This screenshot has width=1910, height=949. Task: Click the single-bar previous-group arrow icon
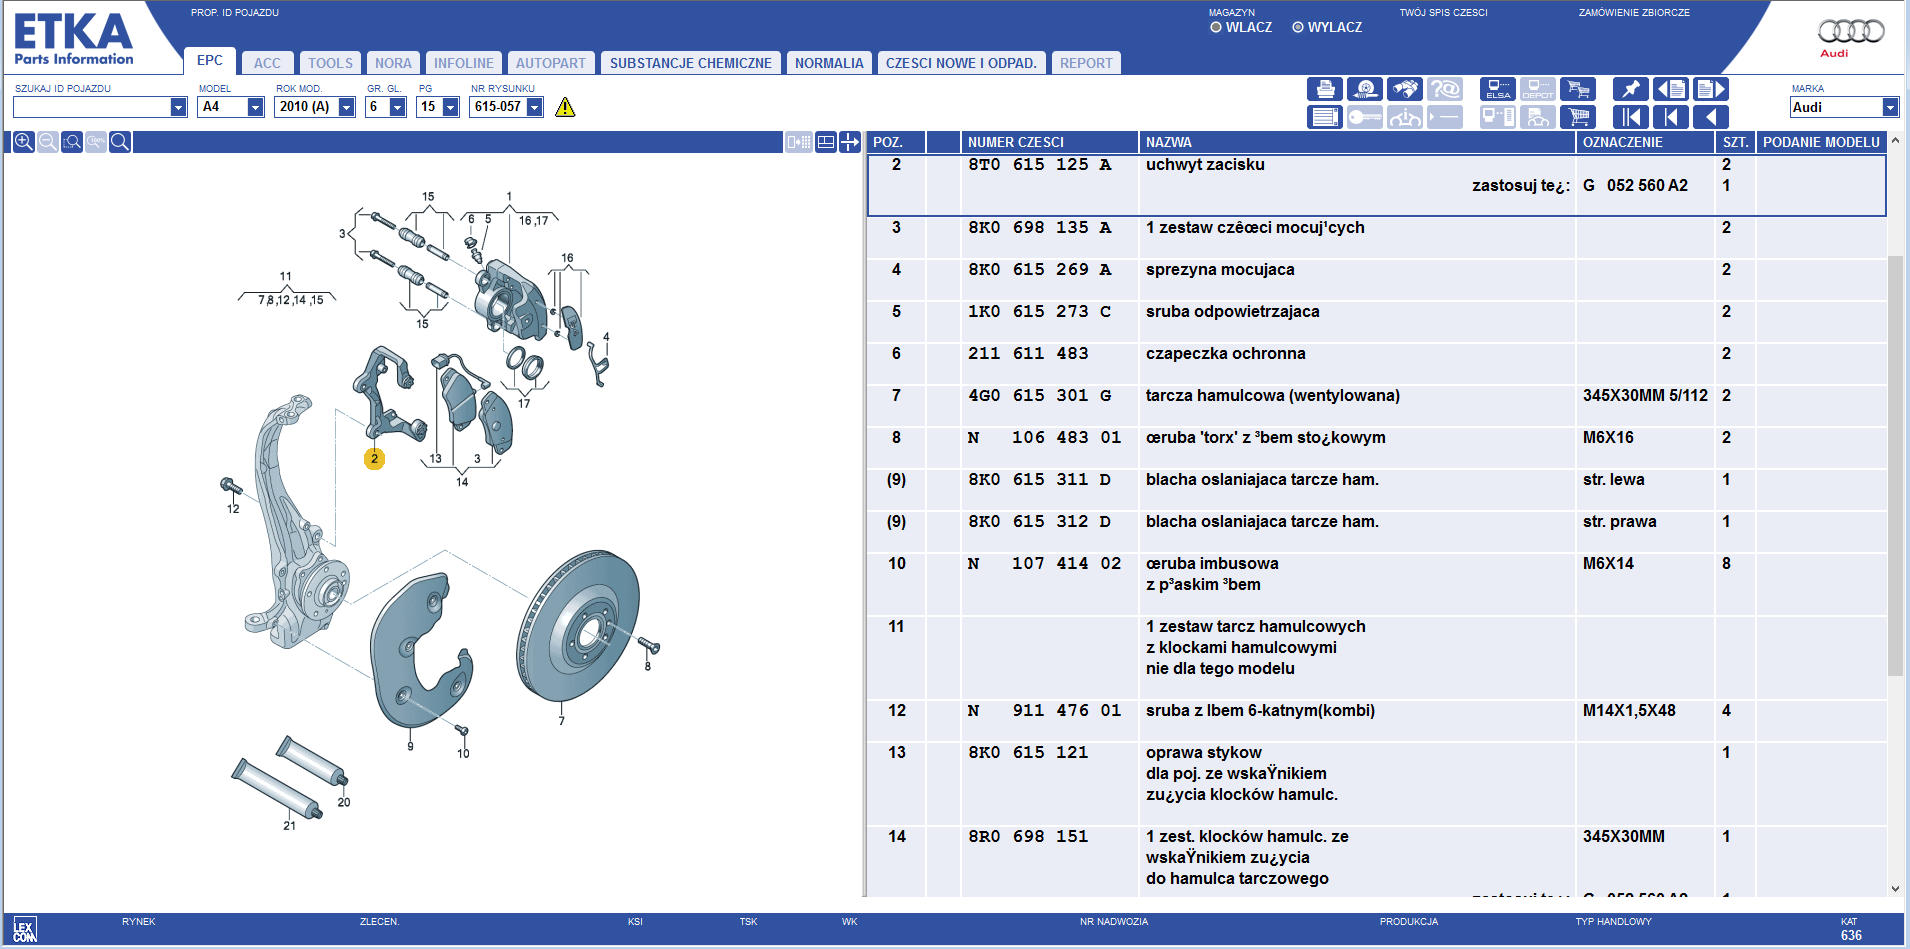1671,117
